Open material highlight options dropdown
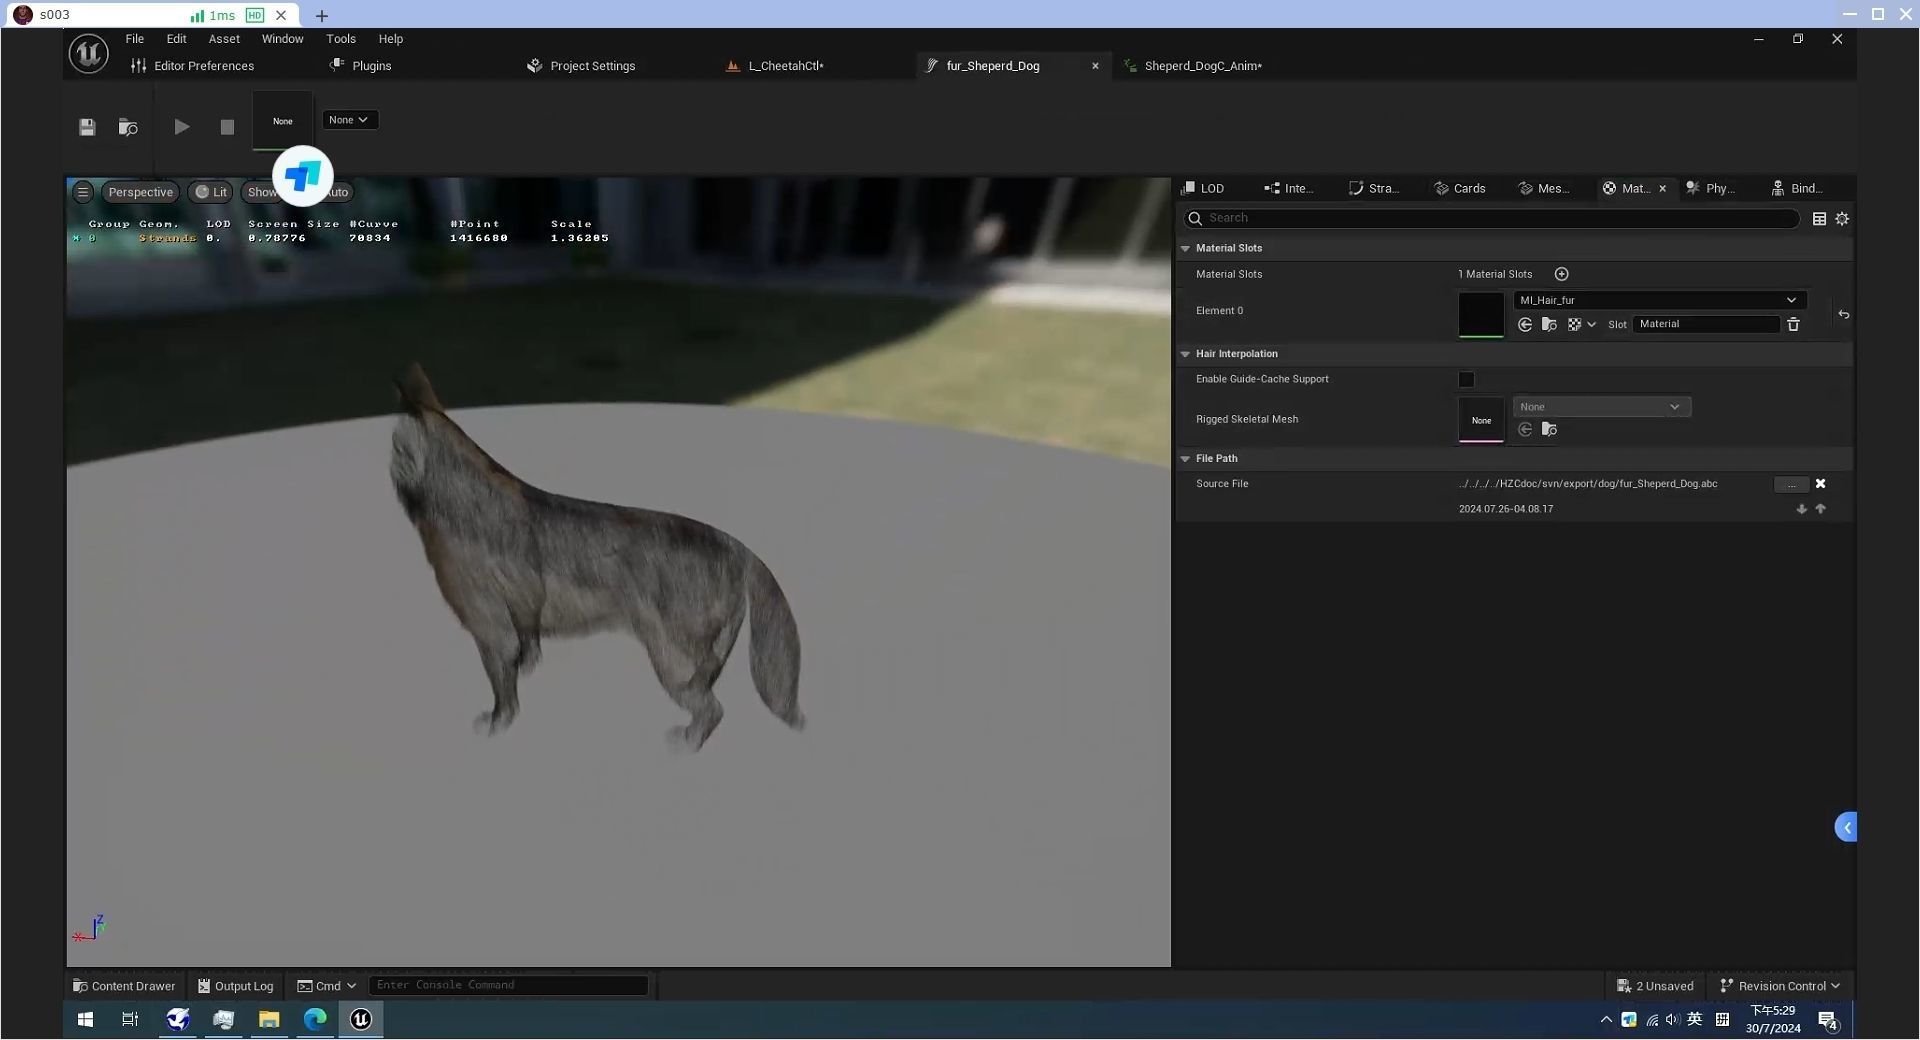The width and height of the screenshot is (1920, 1040). (1582, 325)
